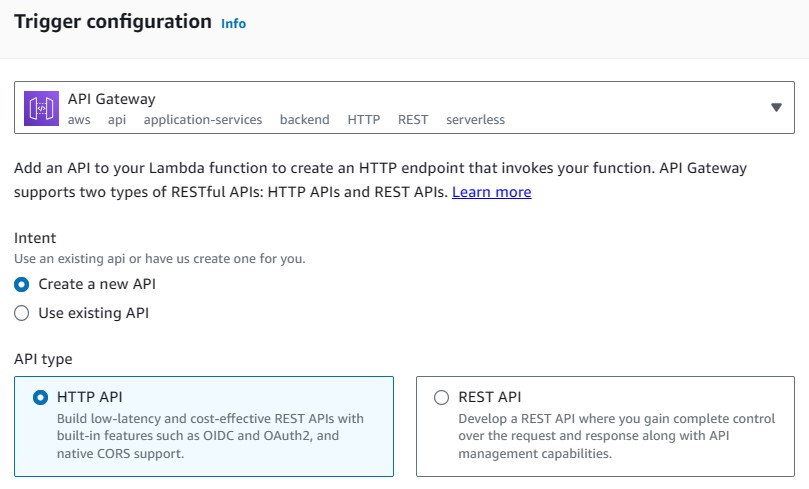Open the Info link beside Trigger configuration
The height and width of the screenshot is (489, 809).
(x=233, y=23)
